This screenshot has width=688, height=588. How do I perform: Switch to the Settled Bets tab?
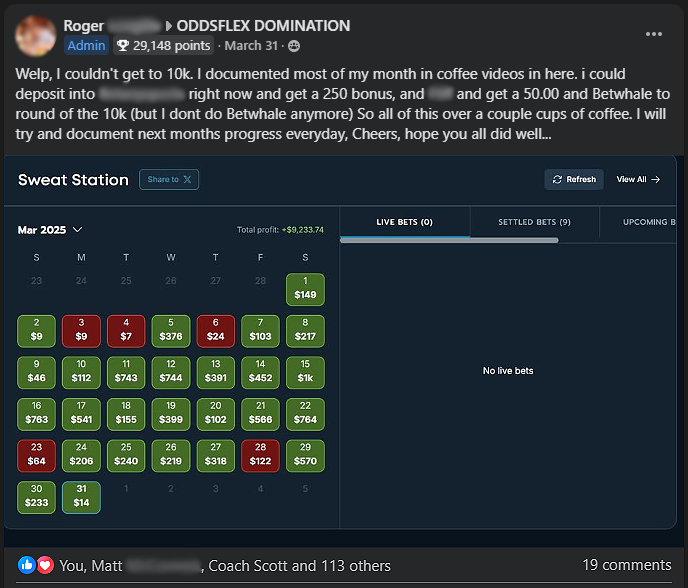pyautogui.click(x=534, y=222)
